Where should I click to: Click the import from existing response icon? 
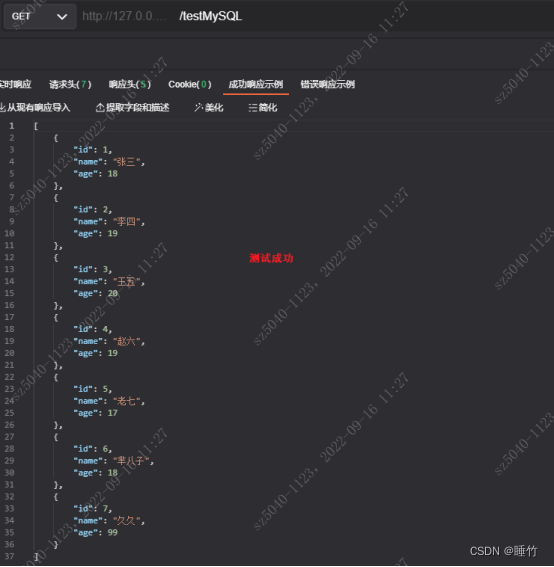pyautogui.click(x=3, y=107)
